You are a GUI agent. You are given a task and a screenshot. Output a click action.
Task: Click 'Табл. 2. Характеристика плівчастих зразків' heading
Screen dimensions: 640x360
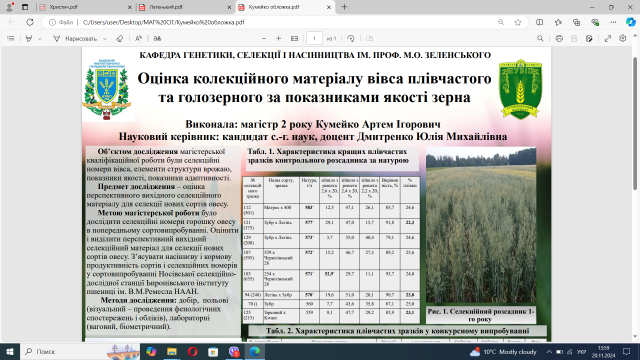pyautogui.click(x=397, y=331)
